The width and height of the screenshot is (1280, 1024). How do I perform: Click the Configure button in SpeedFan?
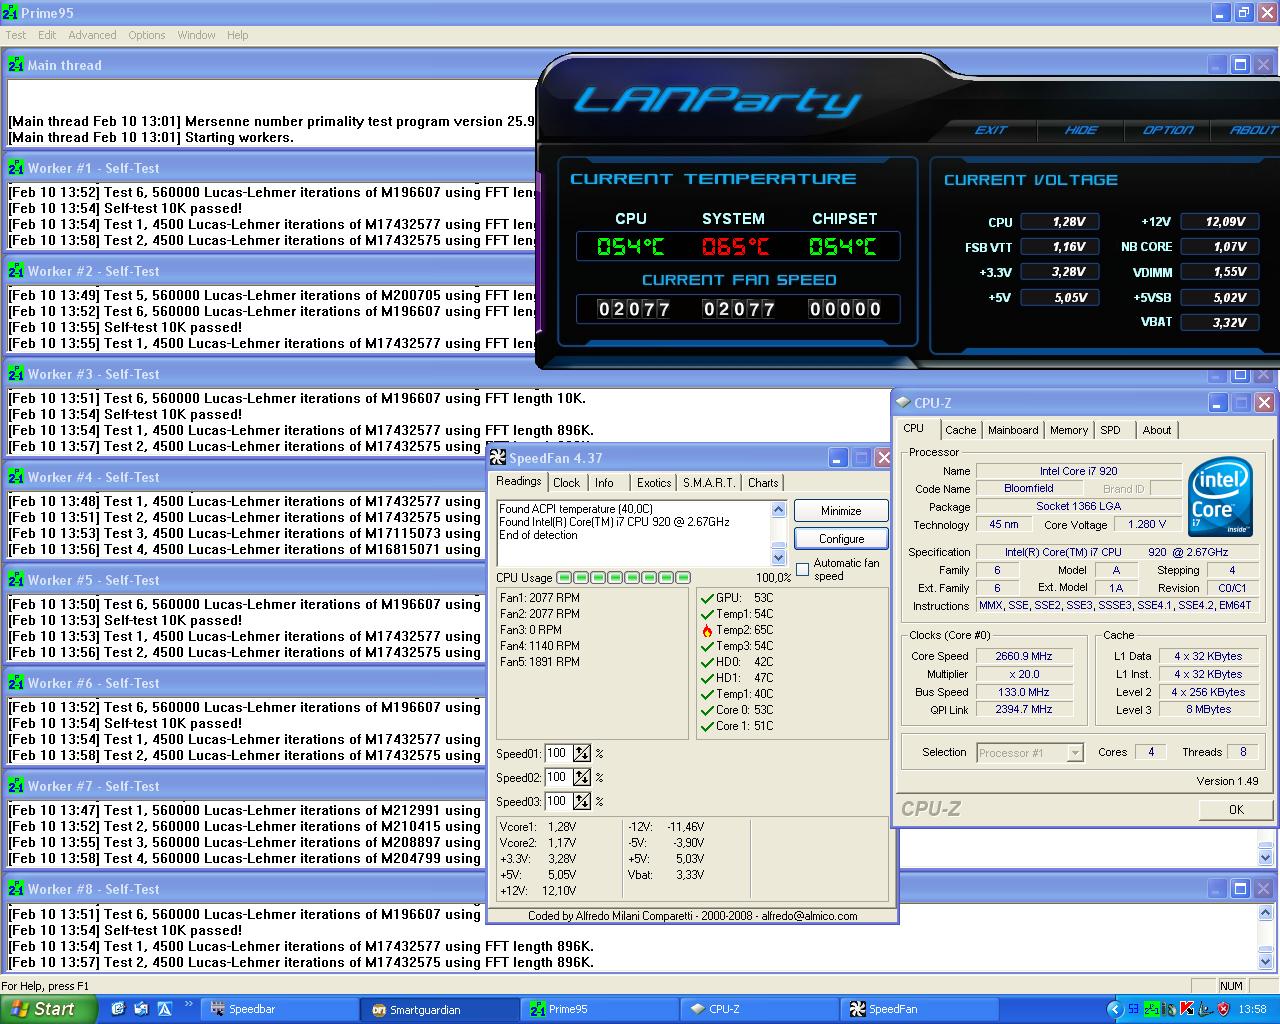pos(841,538)
